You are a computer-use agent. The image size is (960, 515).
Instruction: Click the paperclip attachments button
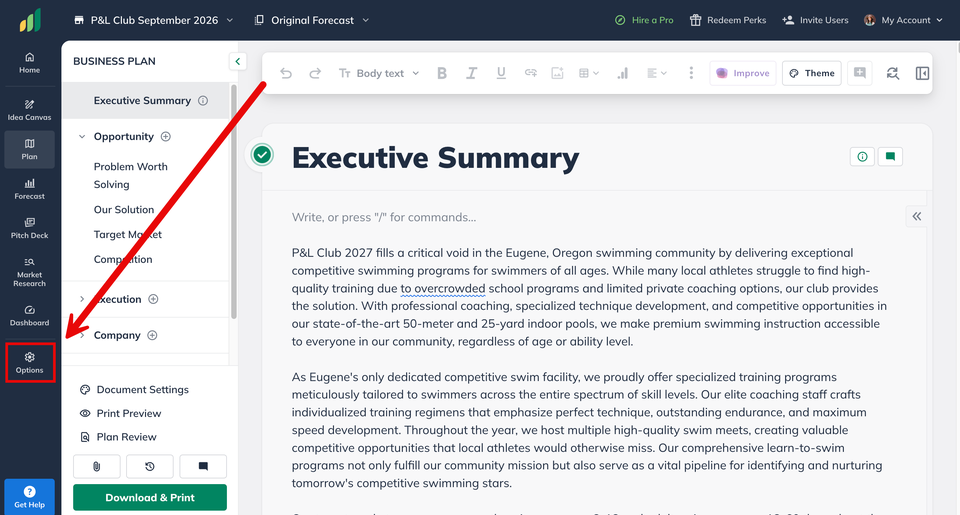pos(97,467)
